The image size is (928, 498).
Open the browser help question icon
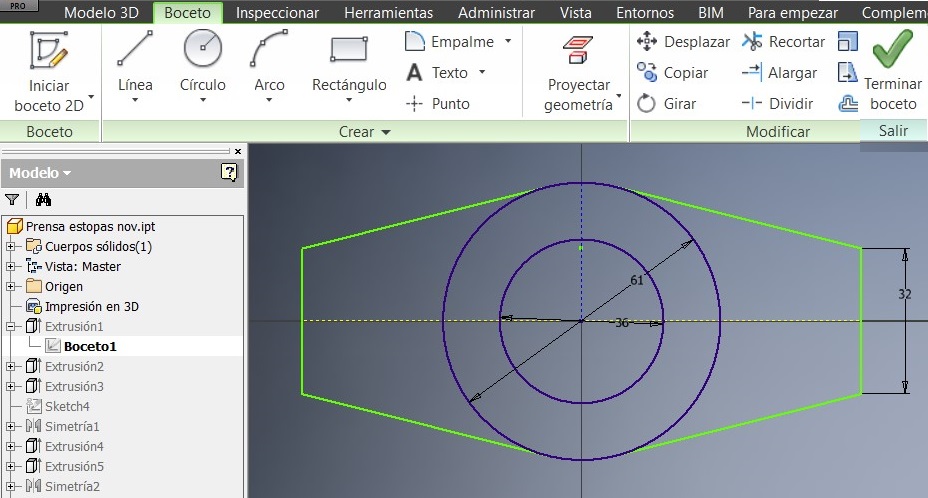pyautogui.click(x=229, y=172)
